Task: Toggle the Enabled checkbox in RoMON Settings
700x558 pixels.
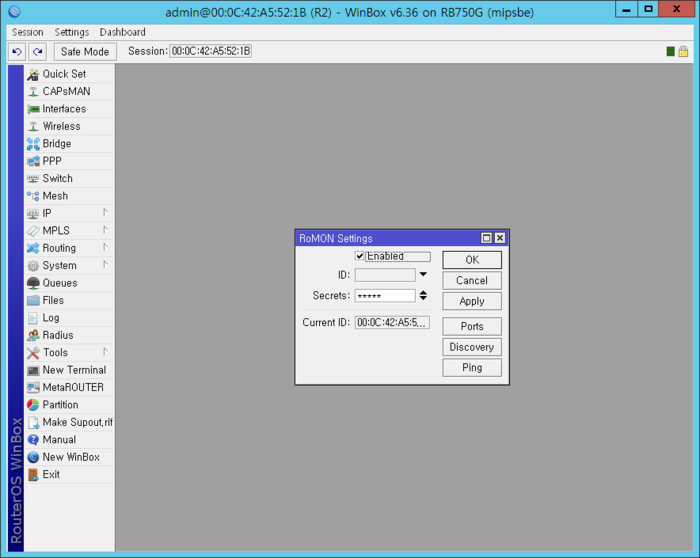Action: click(359, 256)
